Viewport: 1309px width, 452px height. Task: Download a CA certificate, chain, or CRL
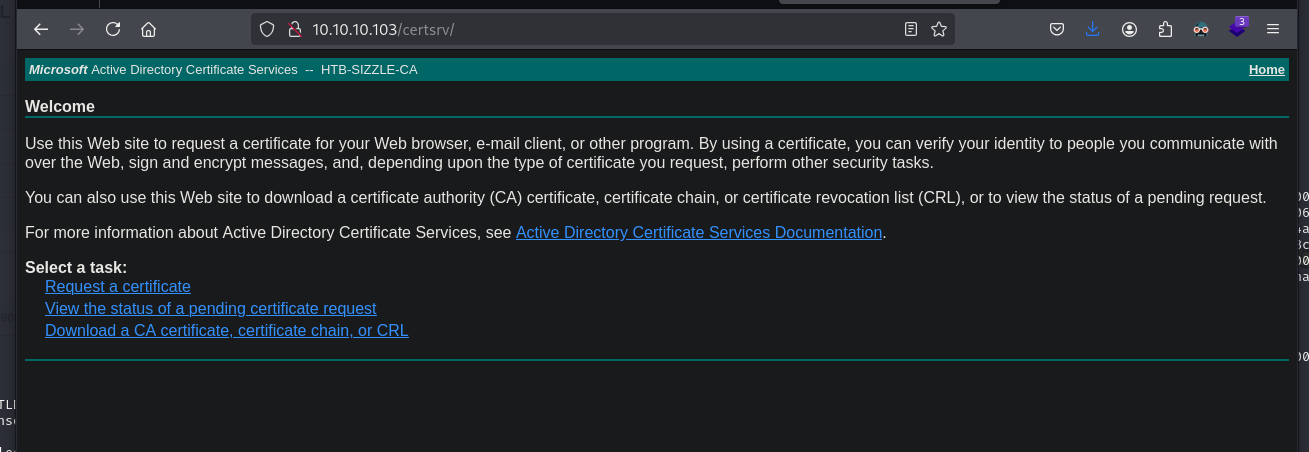pyautogui.click(x=227, y=330)
